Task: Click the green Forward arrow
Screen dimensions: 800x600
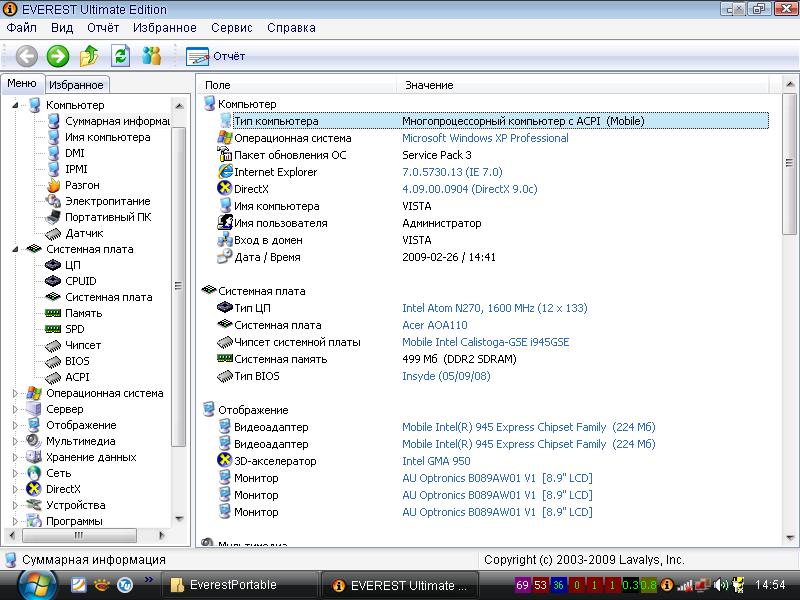Action: click(x=58, y=56)
